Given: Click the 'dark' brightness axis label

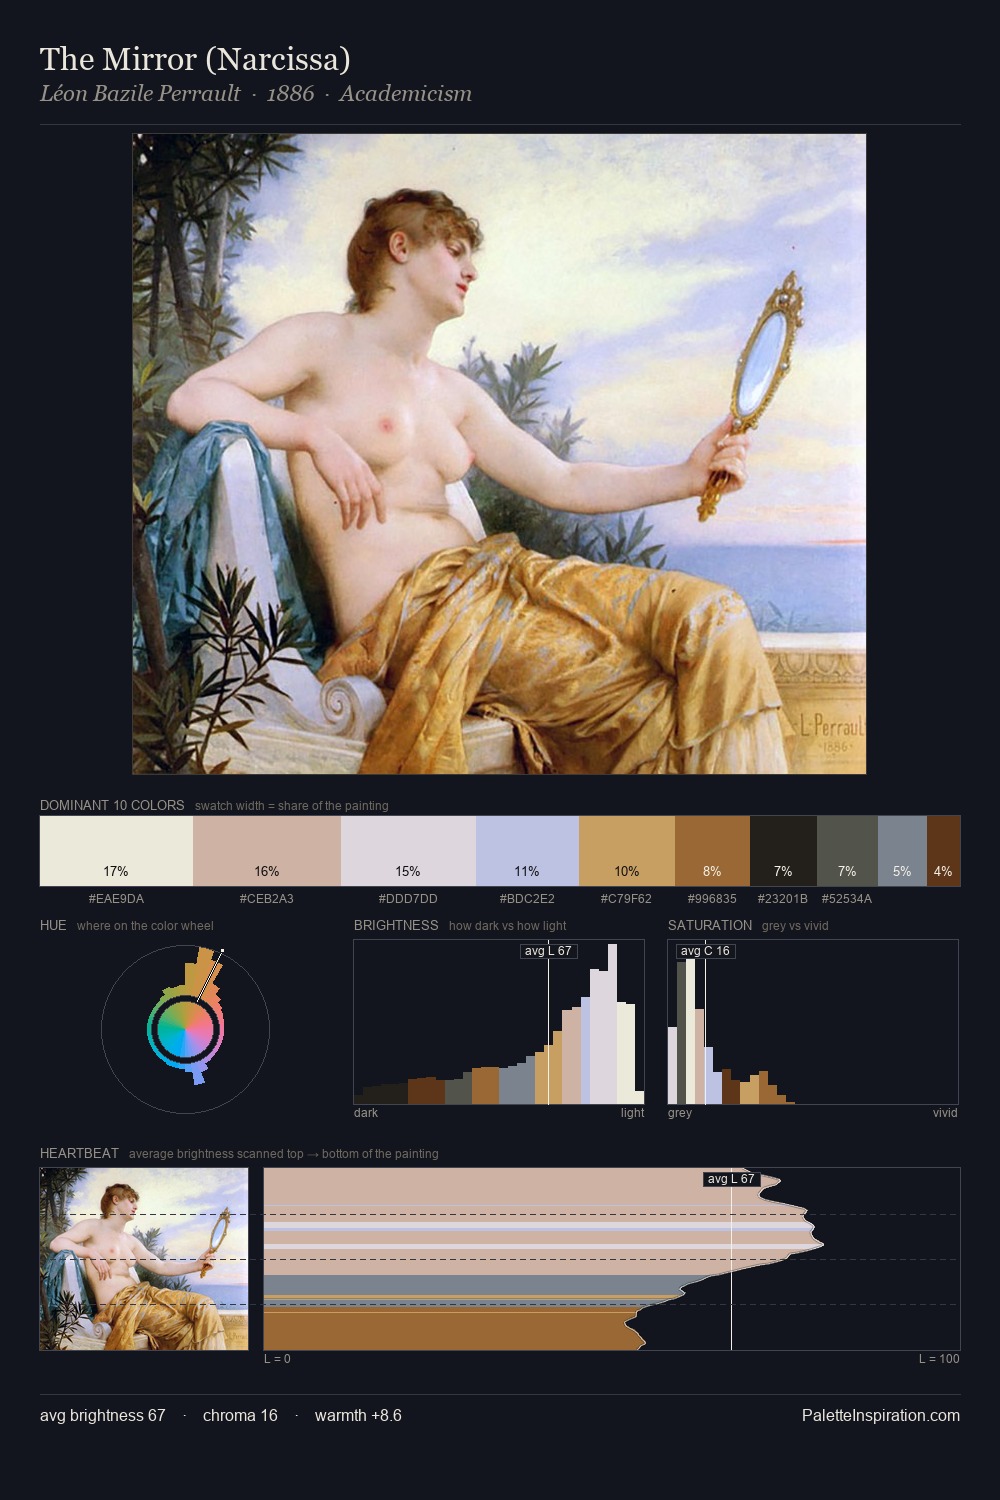Looking at the screenshot, I should coord(366,1113).
